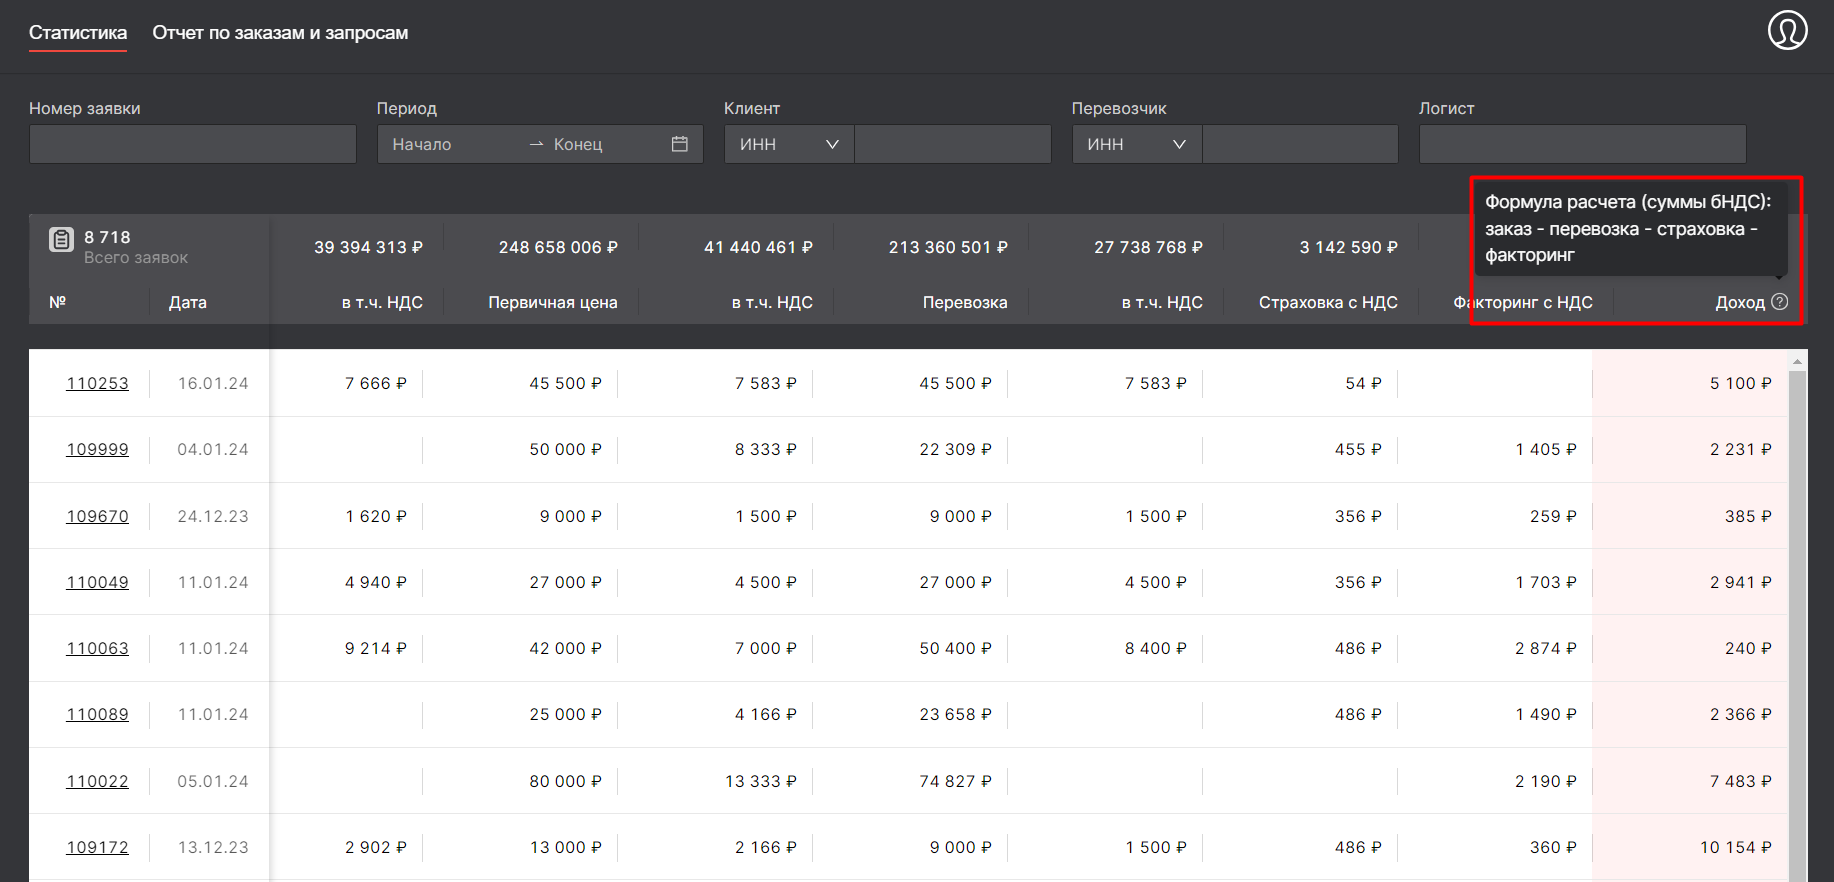Click the Факторинг с НДС column header
This screenshot has height=882, width=1834.
[x=1523, y=302]
